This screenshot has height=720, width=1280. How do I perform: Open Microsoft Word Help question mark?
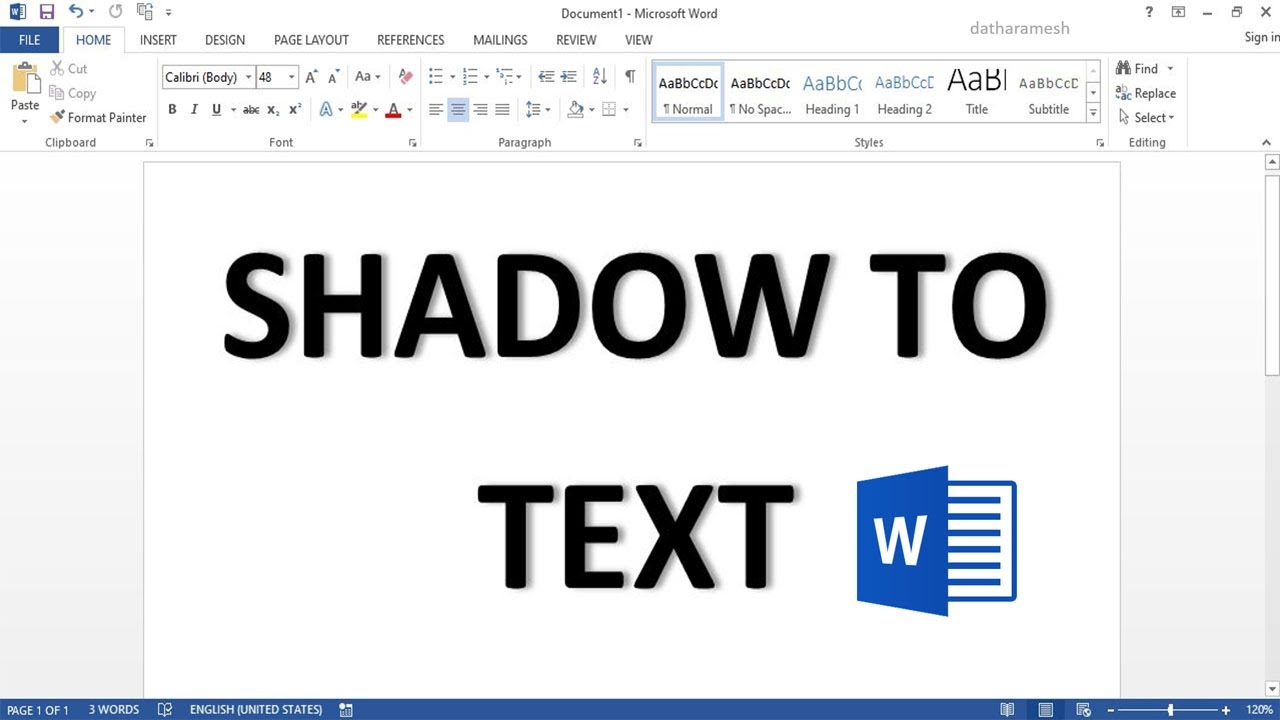1149,13
